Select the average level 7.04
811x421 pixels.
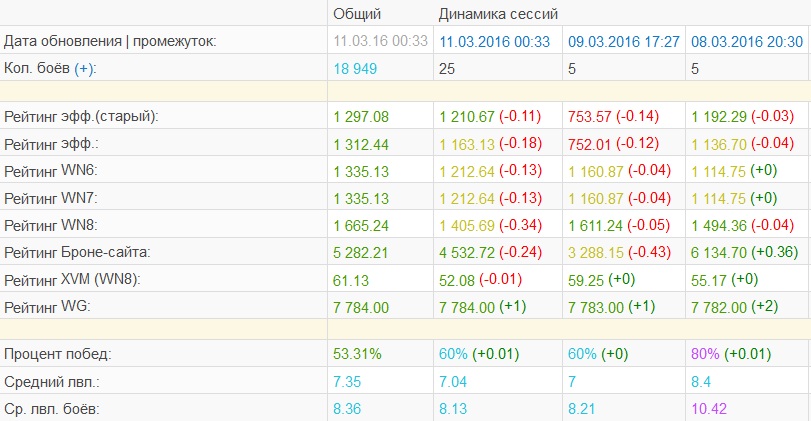pos(453,382)
